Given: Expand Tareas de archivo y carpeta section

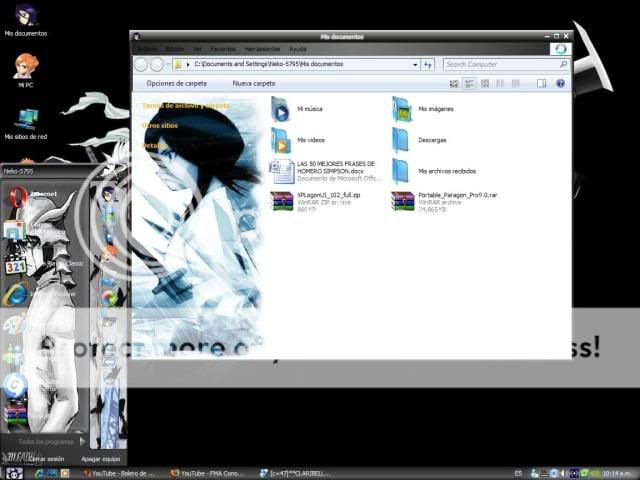Looking at the screenshot, I should (186, 106).
